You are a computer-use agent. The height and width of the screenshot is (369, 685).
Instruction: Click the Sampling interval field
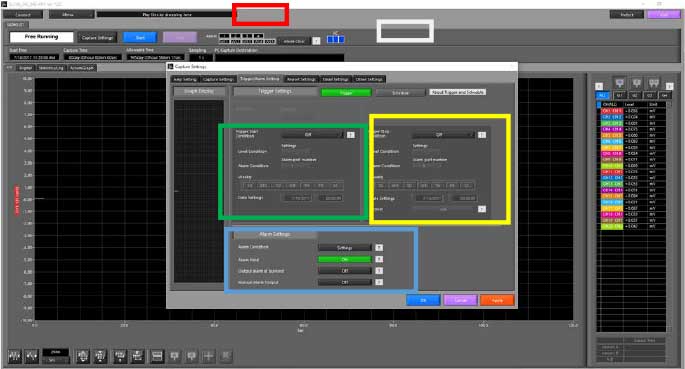[201, 57]
